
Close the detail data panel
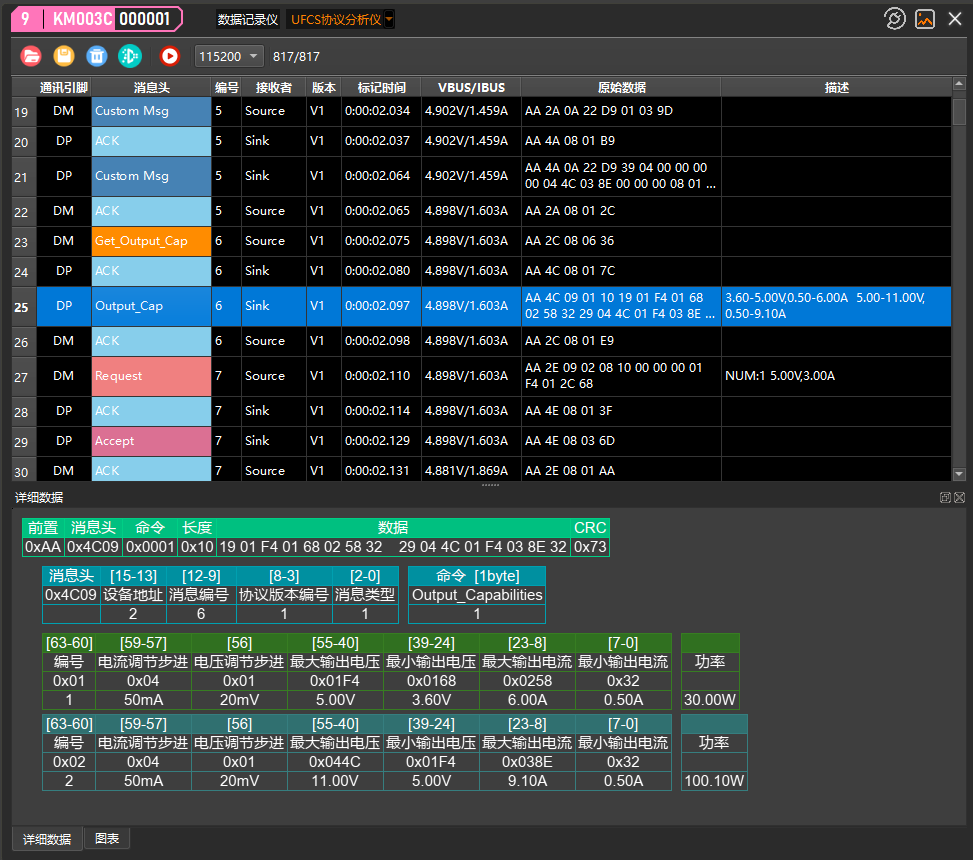[959, 497]
